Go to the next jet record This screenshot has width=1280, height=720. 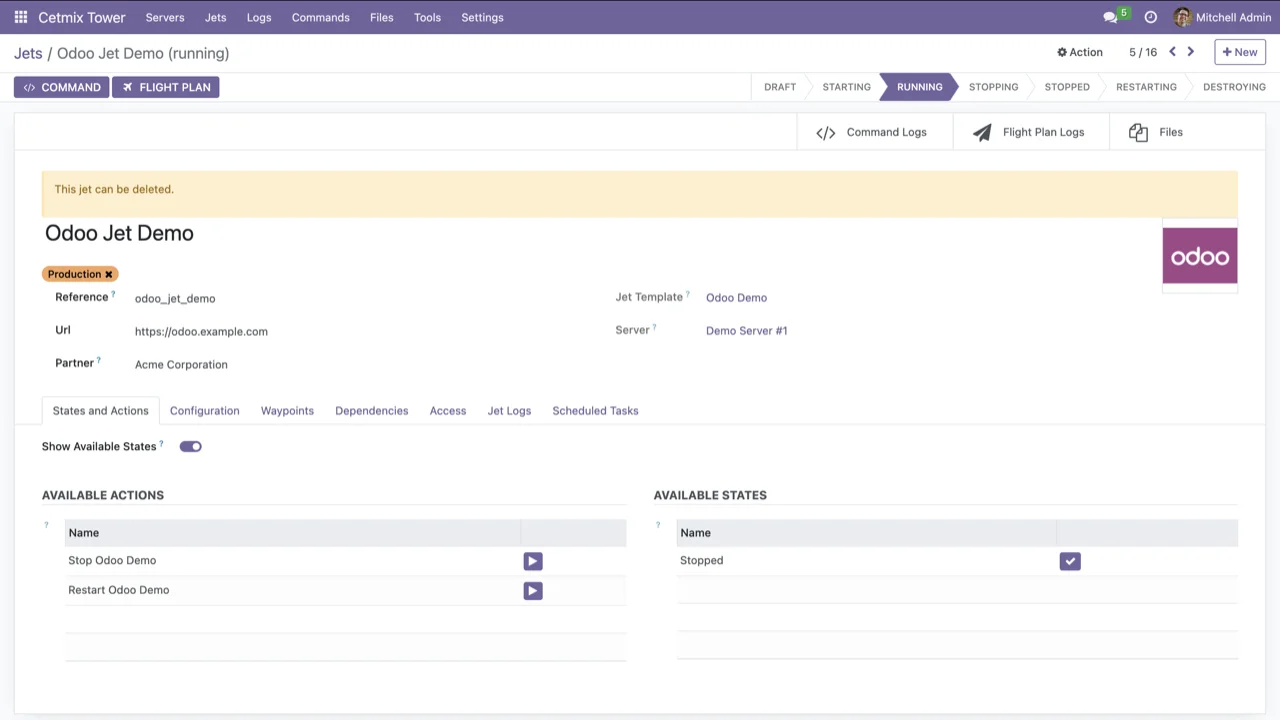pos(1190,52)
